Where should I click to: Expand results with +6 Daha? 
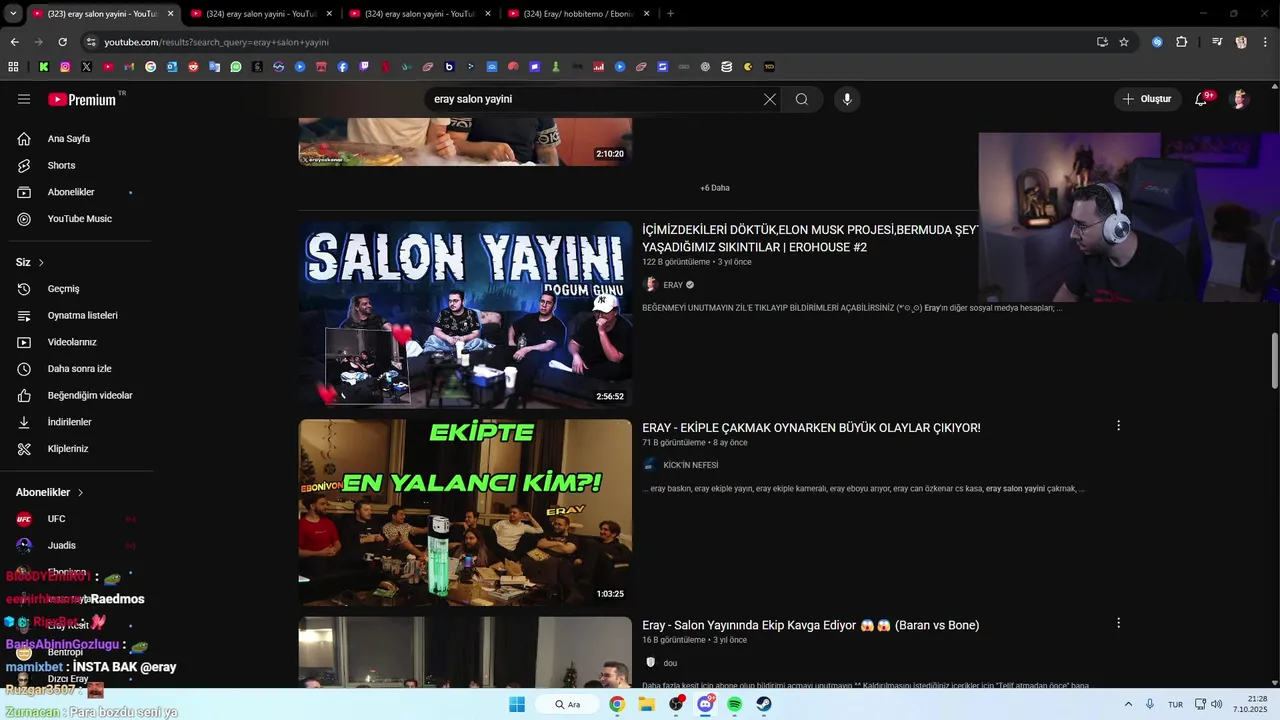[x=715, y=188]
